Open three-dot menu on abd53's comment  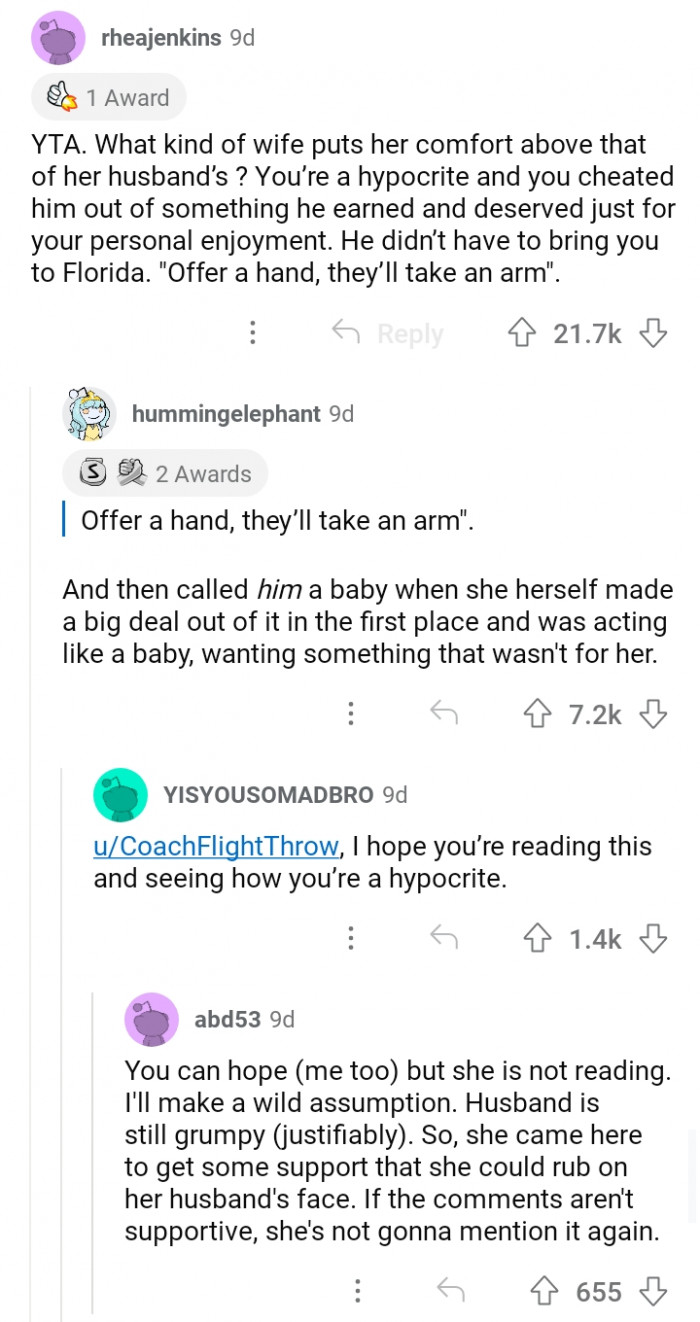pyautogui.click(x=357, y=1291)
